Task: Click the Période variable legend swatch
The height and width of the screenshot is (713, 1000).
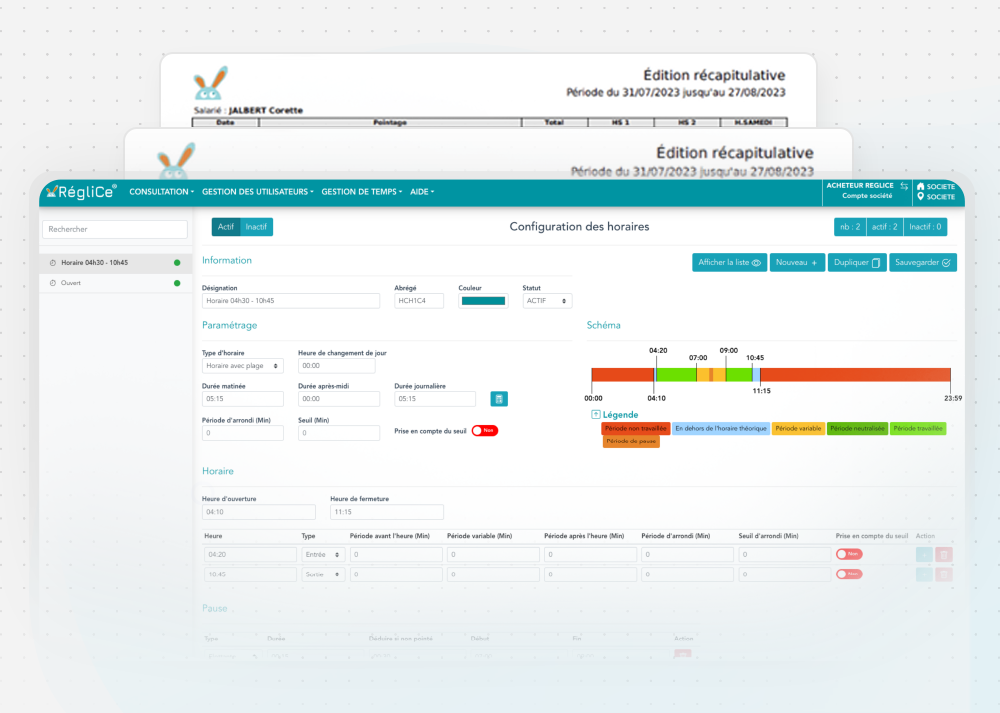Action: (x=798, y=429)
